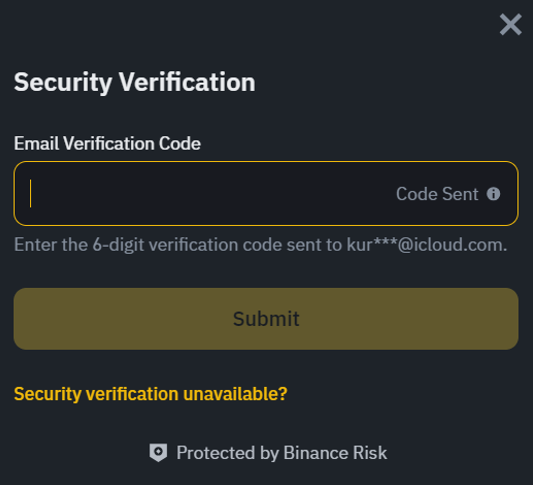533x485 pixels.
Task: Click the Email Verification Code label
Action: (107, 143)
